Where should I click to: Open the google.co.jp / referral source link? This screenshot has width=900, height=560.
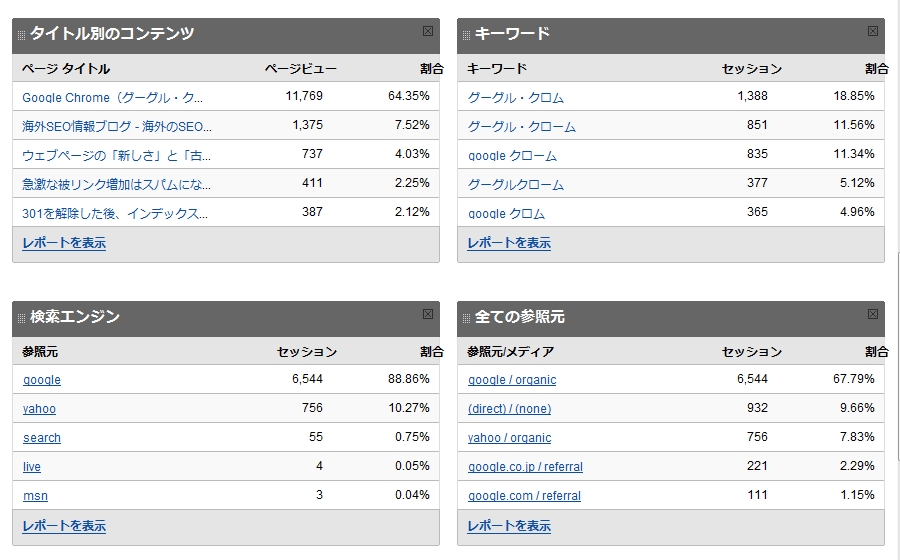525,467
